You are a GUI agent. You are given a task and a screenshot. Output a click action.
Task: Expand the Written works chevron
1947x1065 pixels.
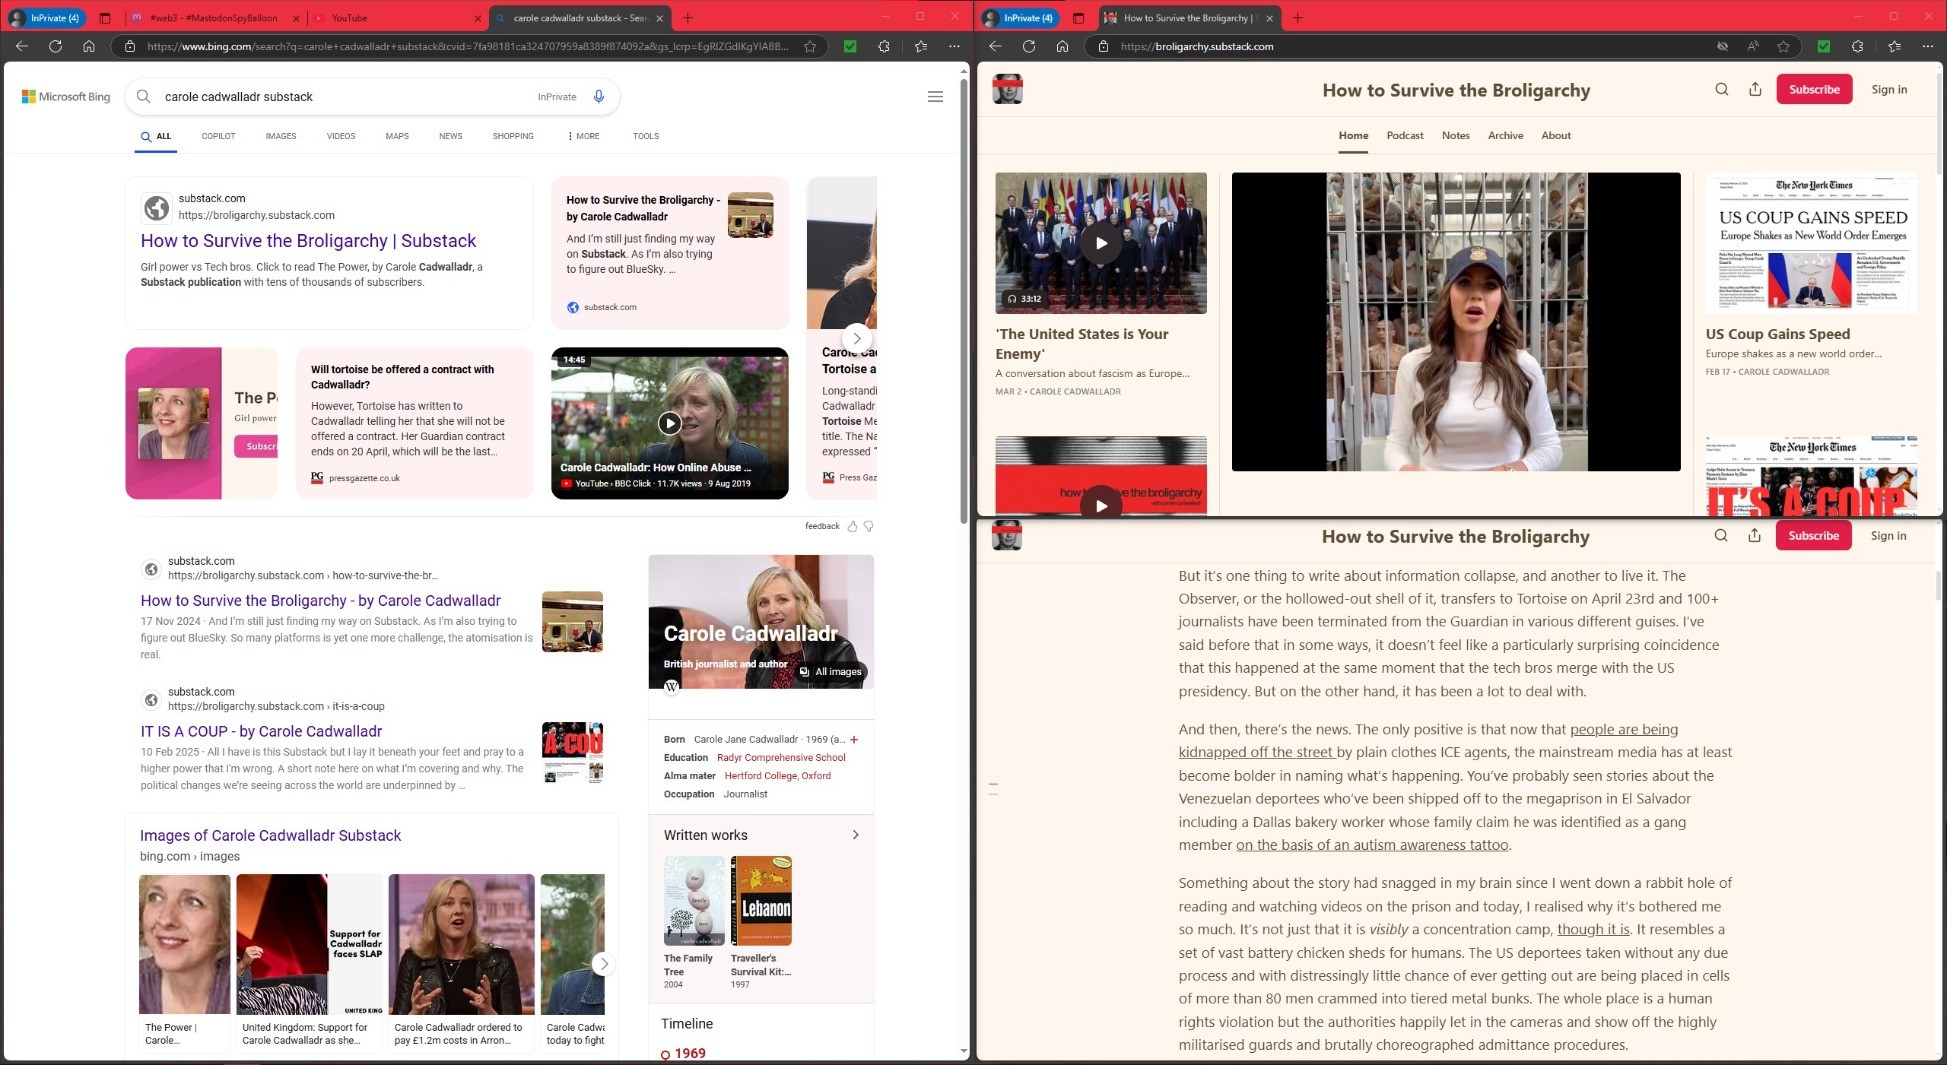point(855,835)
